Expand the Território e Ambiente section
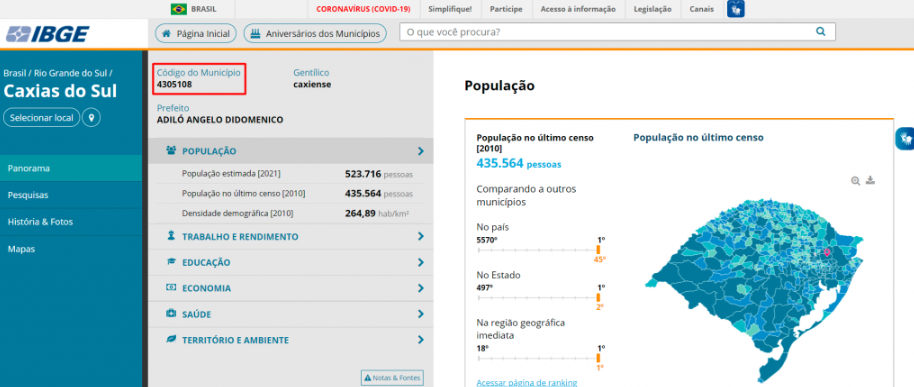Viewport: 914px width, 387px height. 291,340
